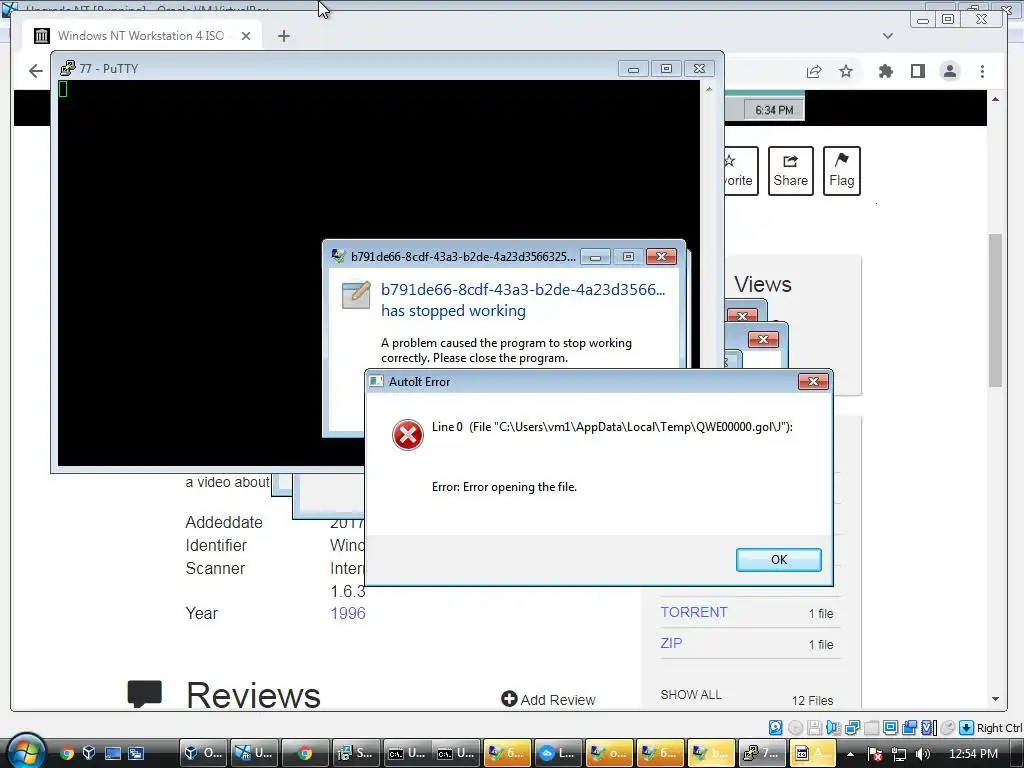Open Chrome extensions puzzle icon
Screen dimensions: 1024x768
pyautogui.click(x=886, y=71)
